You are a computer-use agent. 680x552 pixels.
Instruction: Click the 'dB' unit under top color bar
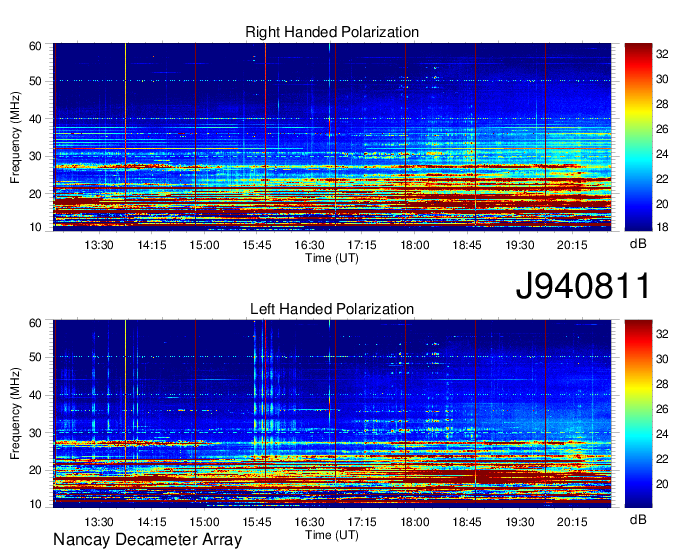[x=638, y=244]
